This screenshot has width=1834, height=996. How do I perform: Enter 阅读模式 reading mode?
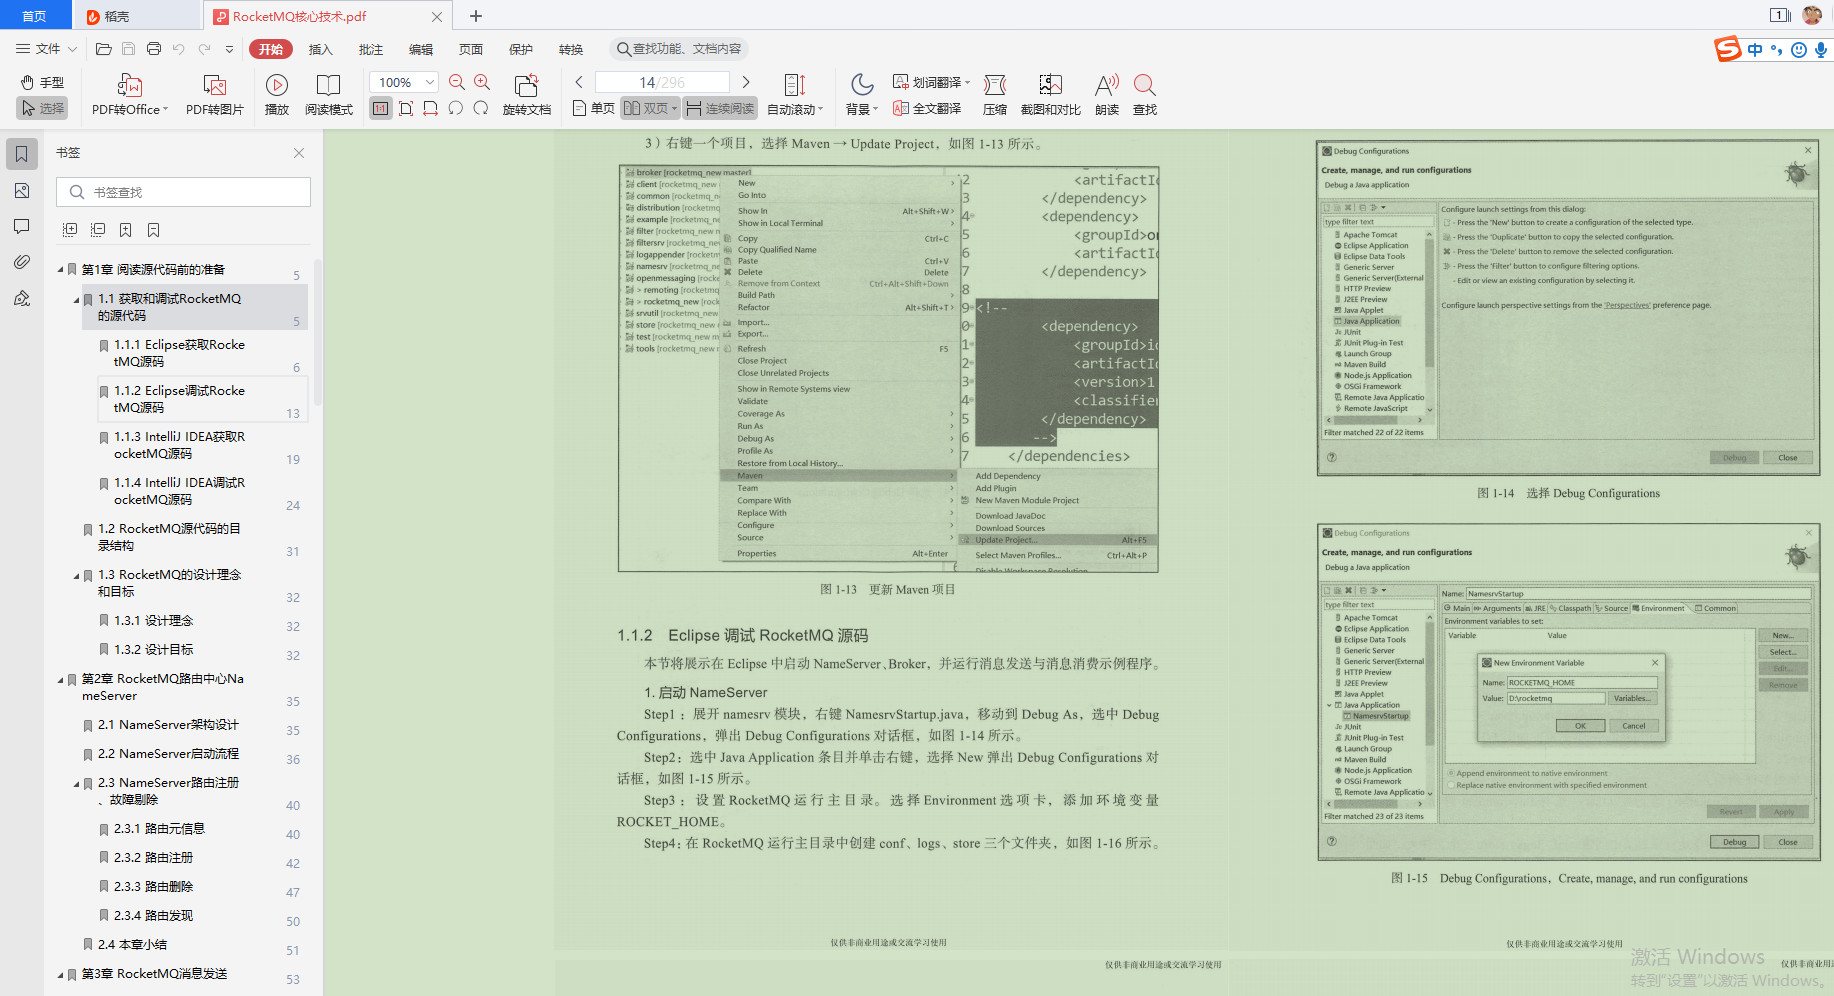329,95
